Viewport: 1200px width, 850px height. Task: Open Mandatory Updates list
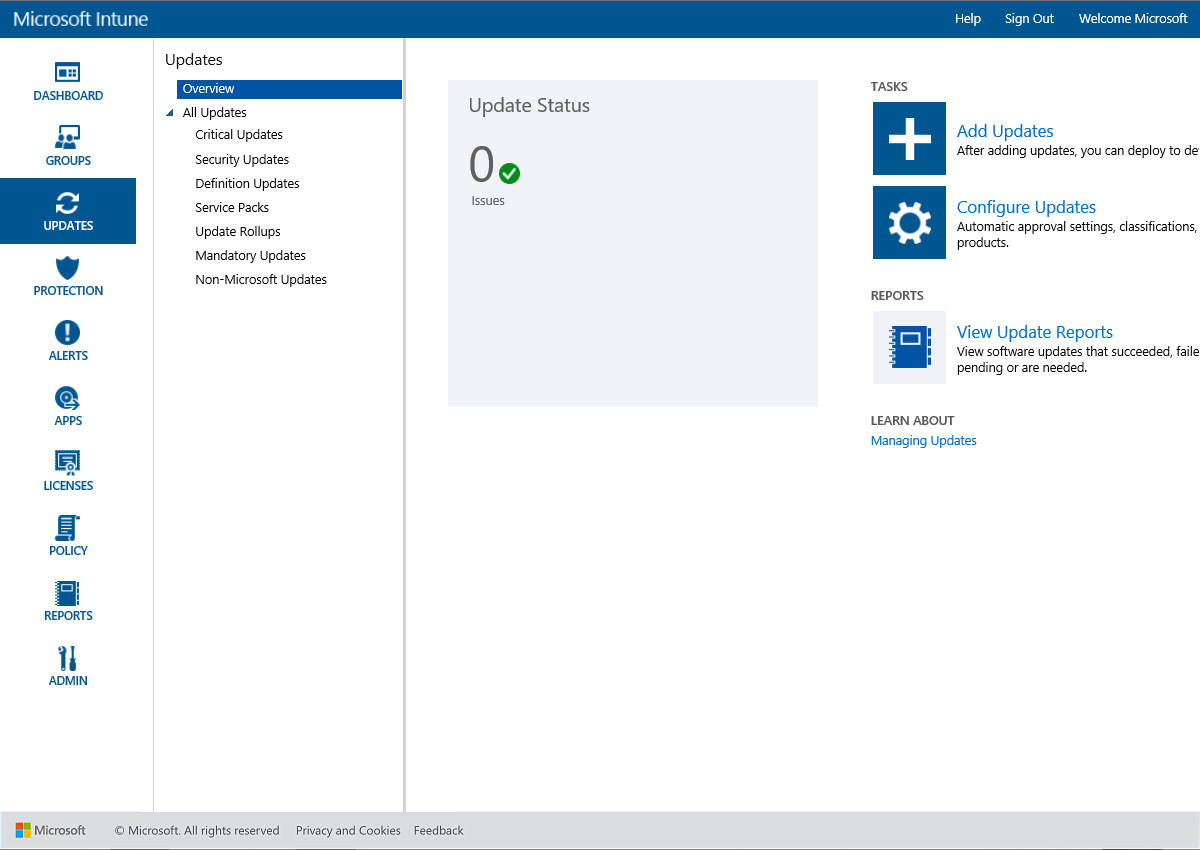[250, 255]
